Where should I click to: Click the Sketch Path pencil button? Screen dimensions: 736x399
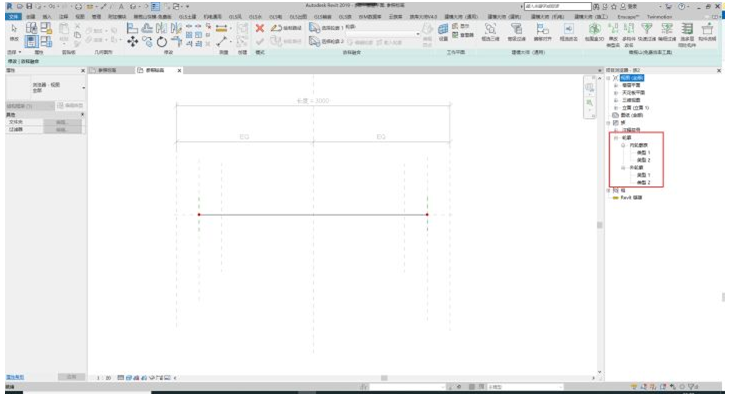click(x=286, y=28)
